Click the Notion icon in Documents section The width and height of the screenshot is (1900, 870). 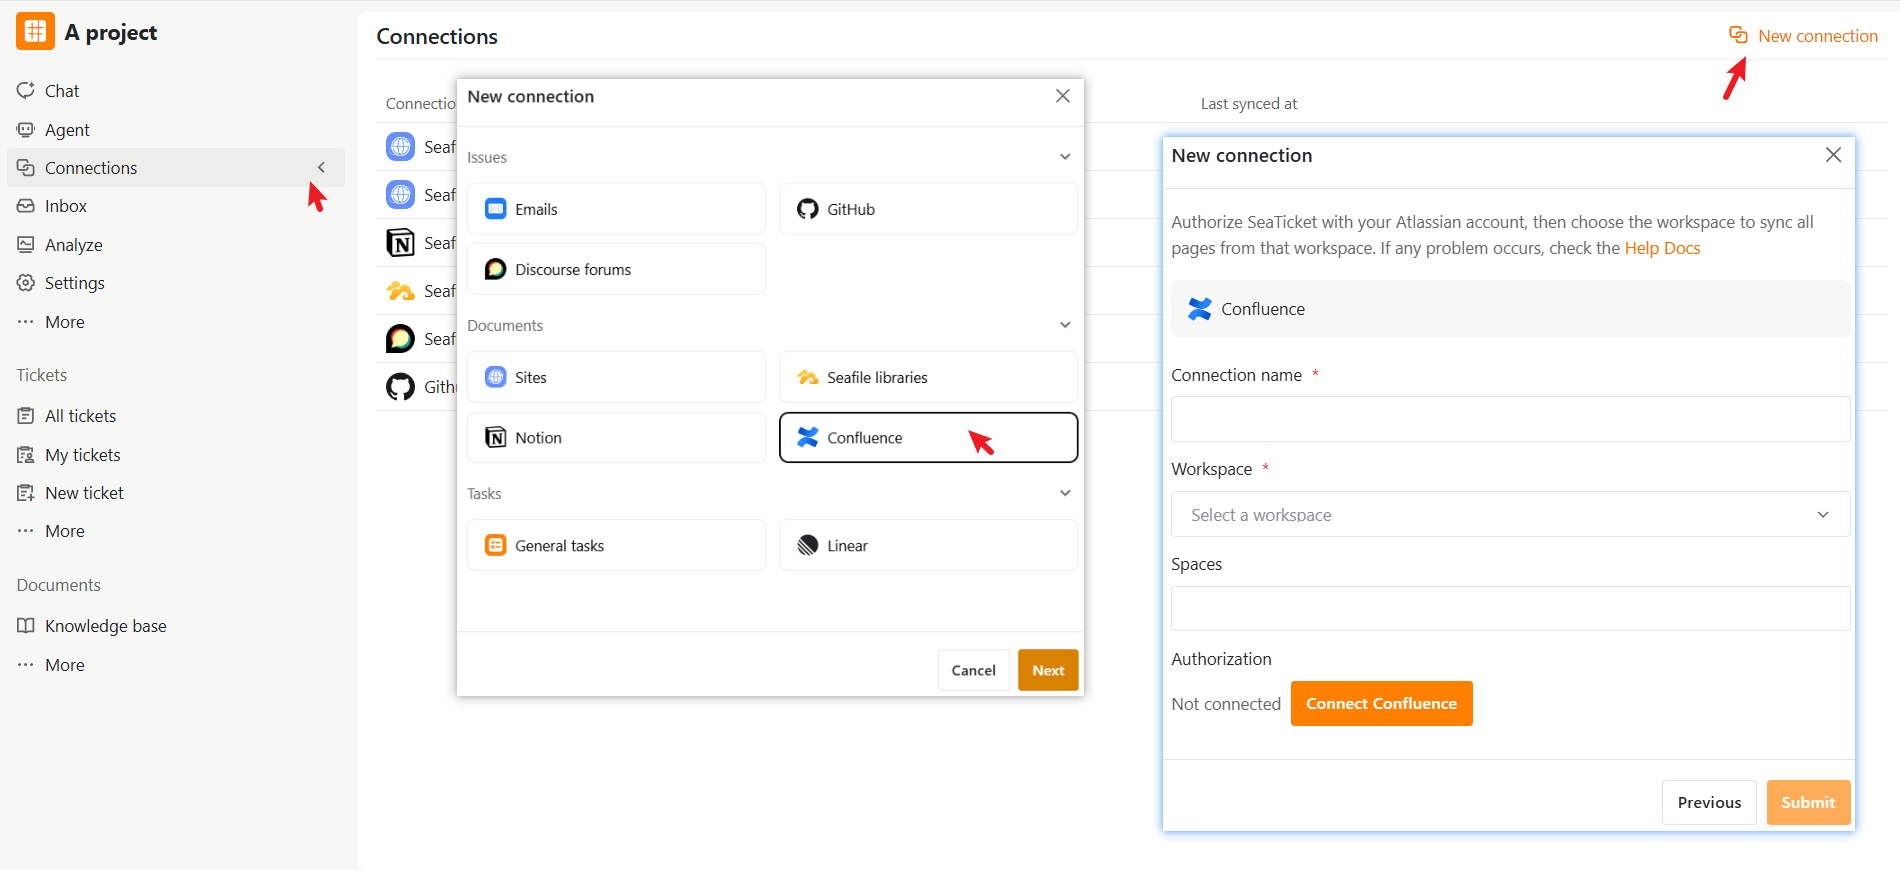[495, 437]
